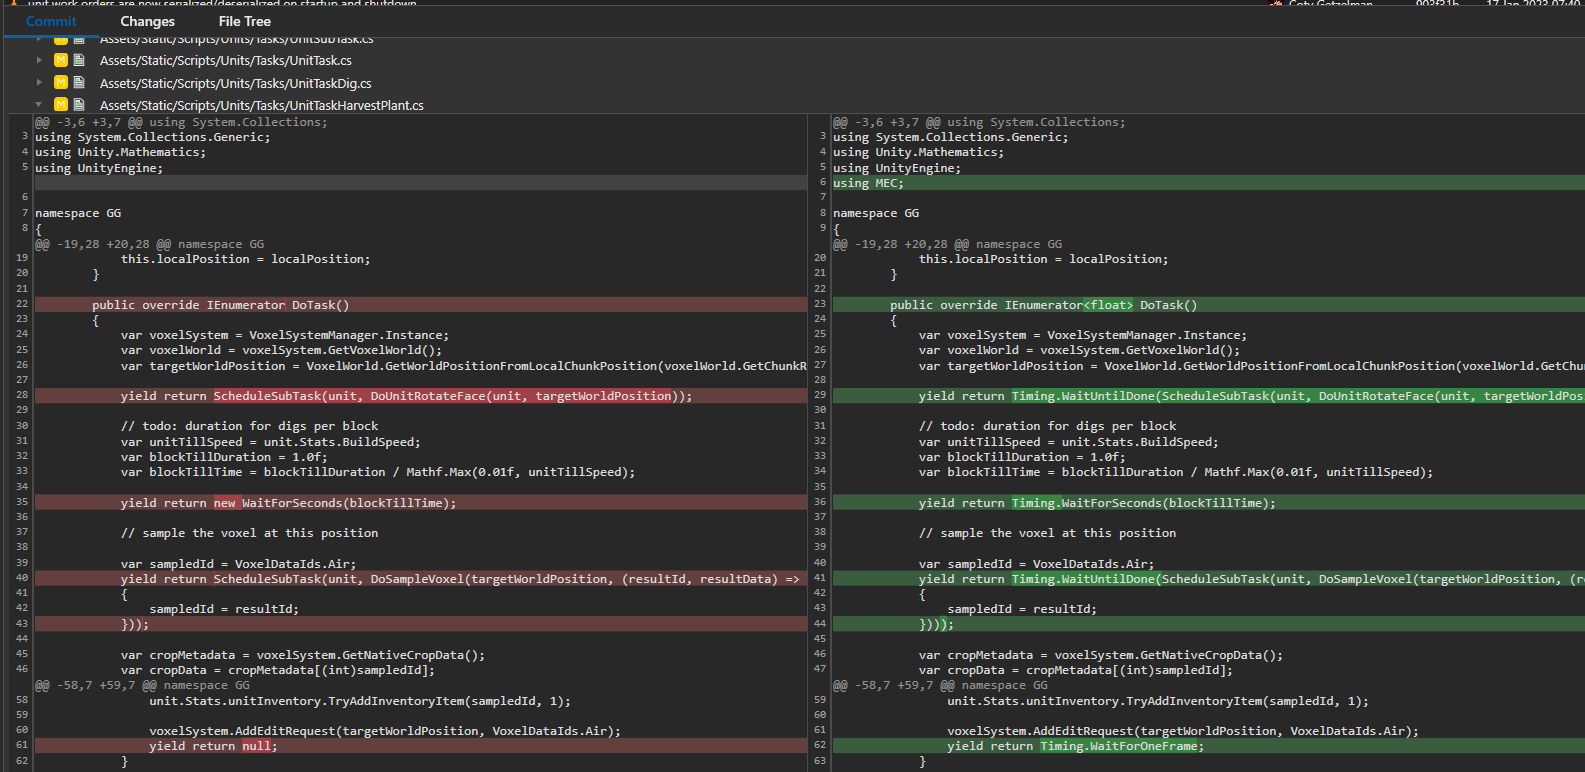The height and width of the screenshot is (772, 1585).
Task: Click the modified status badge for UnitTaskHarvestPlant.cs
Action: [61, 105]
